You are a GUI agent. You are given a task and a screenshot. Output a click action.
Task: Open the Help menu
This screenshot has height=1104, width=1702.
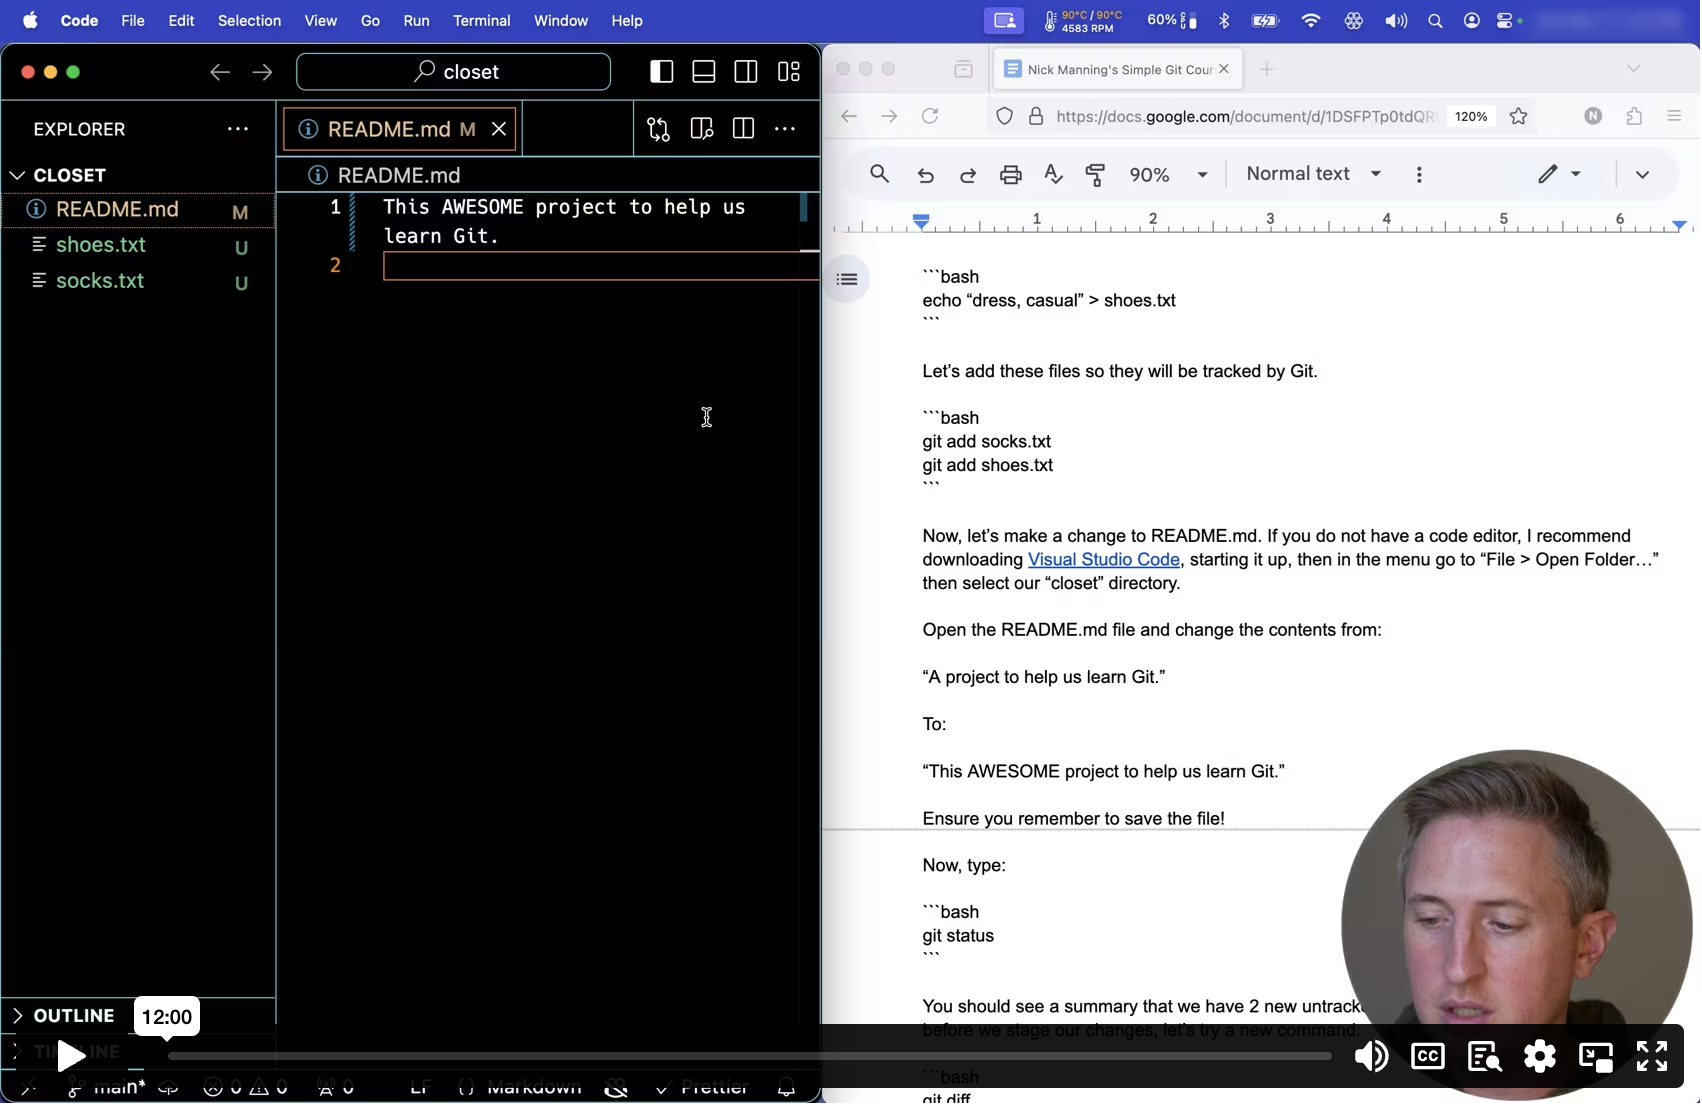click(x=627, y=20)
